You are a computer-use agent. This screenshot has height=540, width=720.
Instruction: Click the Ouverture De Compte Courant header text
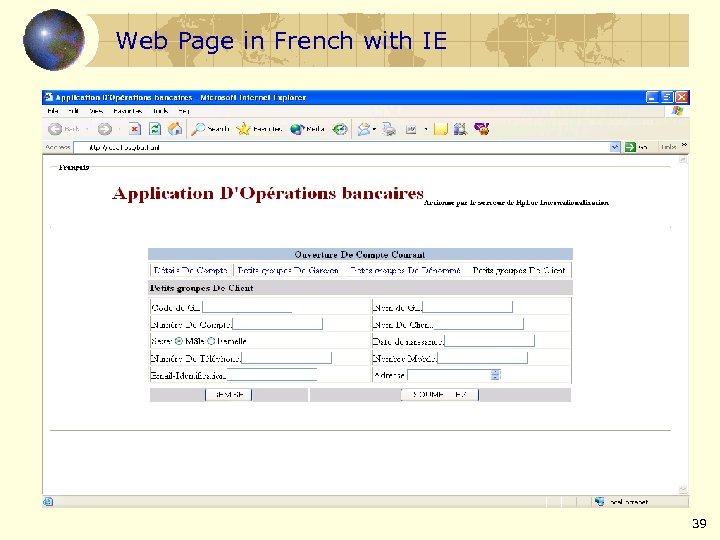360,254
